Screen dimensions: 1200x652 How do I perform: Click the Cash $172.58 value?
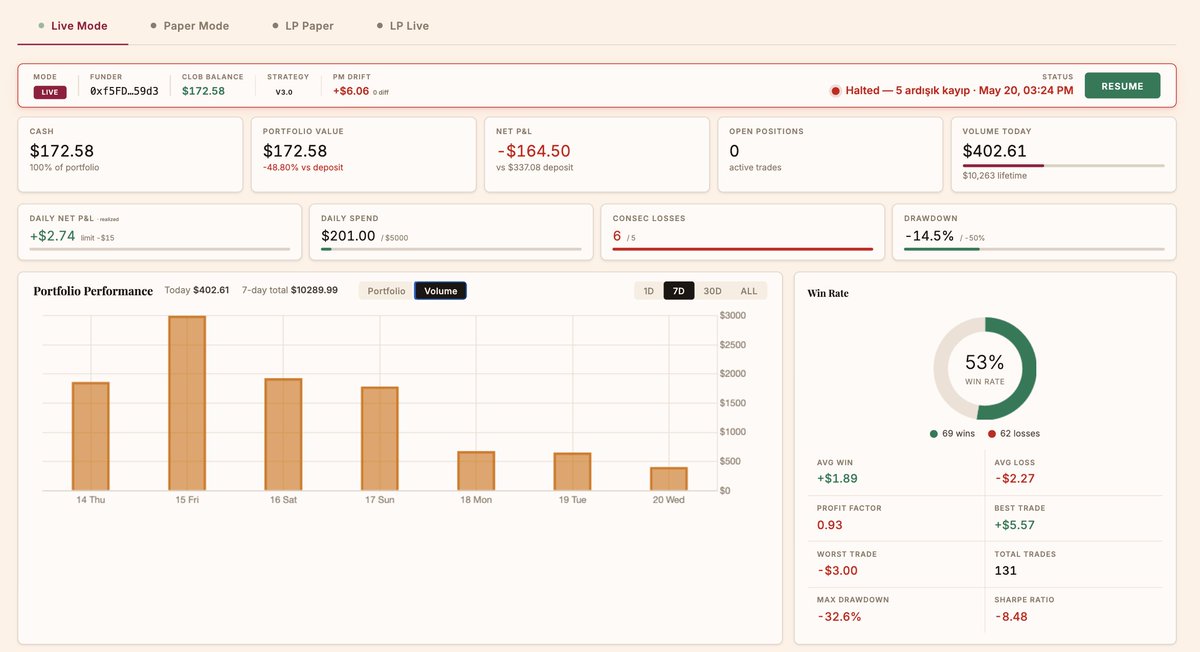tap(62, 151)
